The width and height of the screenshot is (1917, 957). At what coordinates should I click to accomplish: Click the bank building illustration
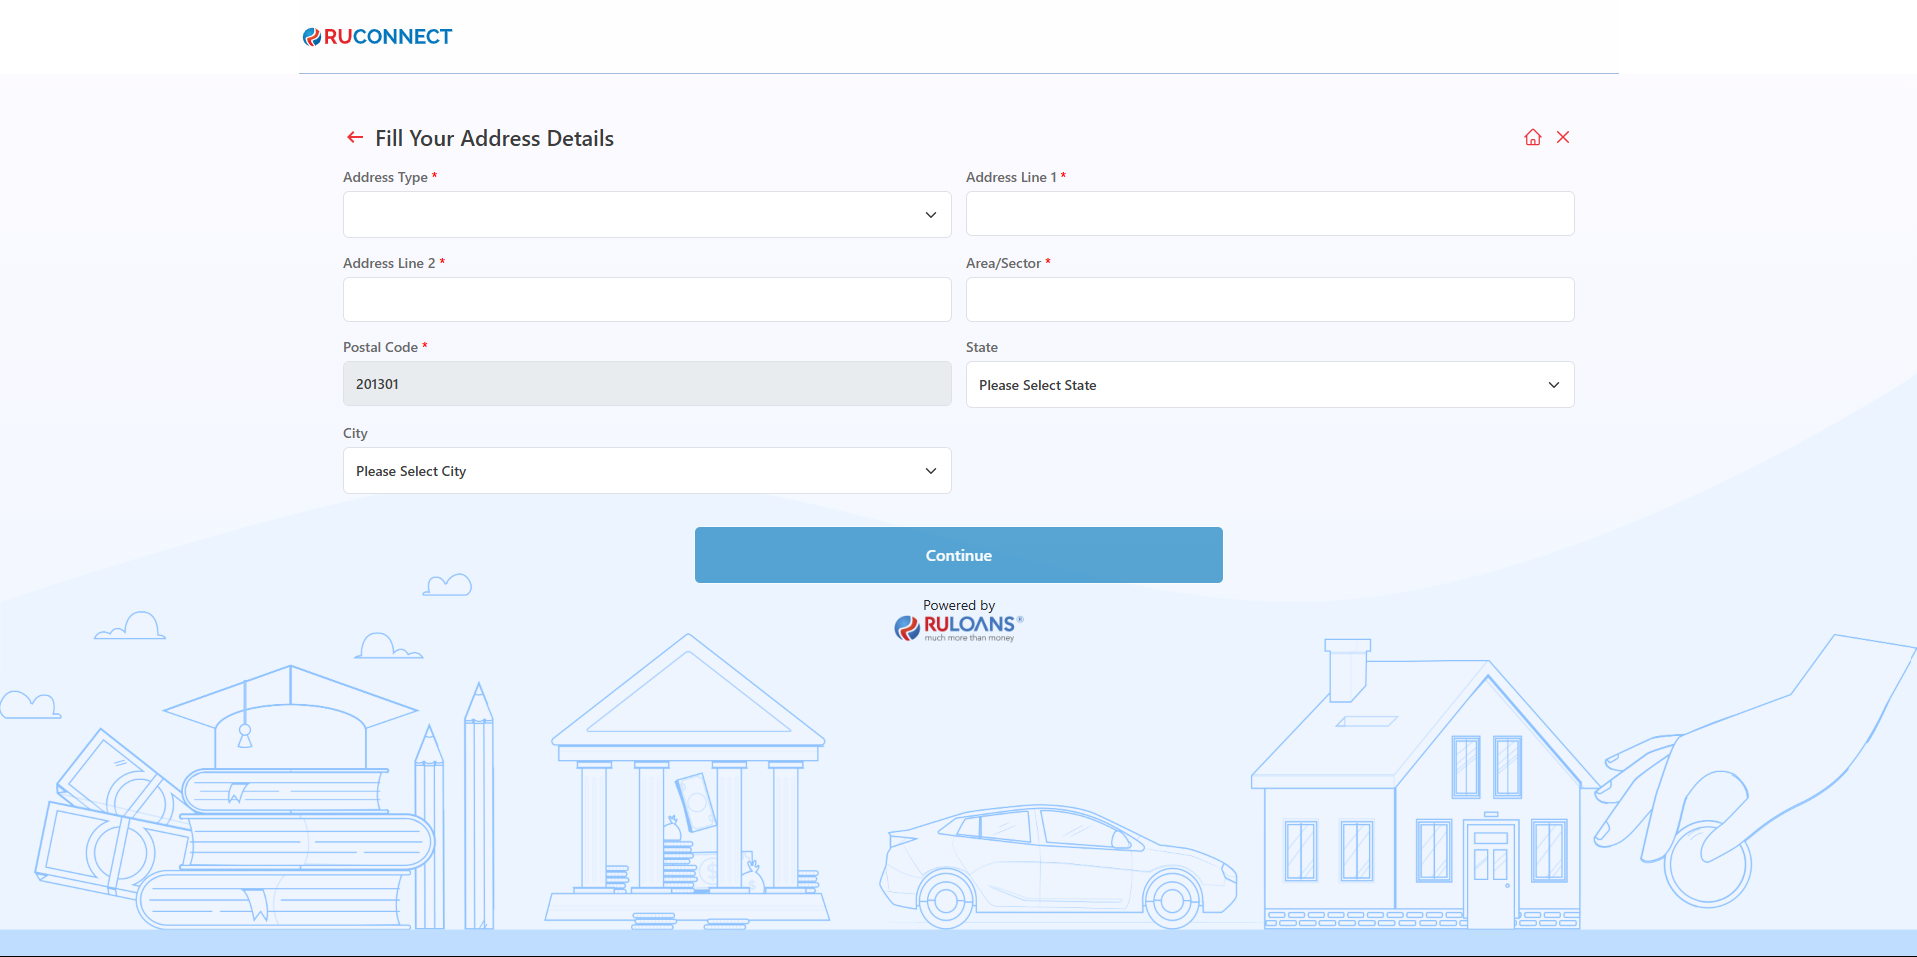pos(688,790)
